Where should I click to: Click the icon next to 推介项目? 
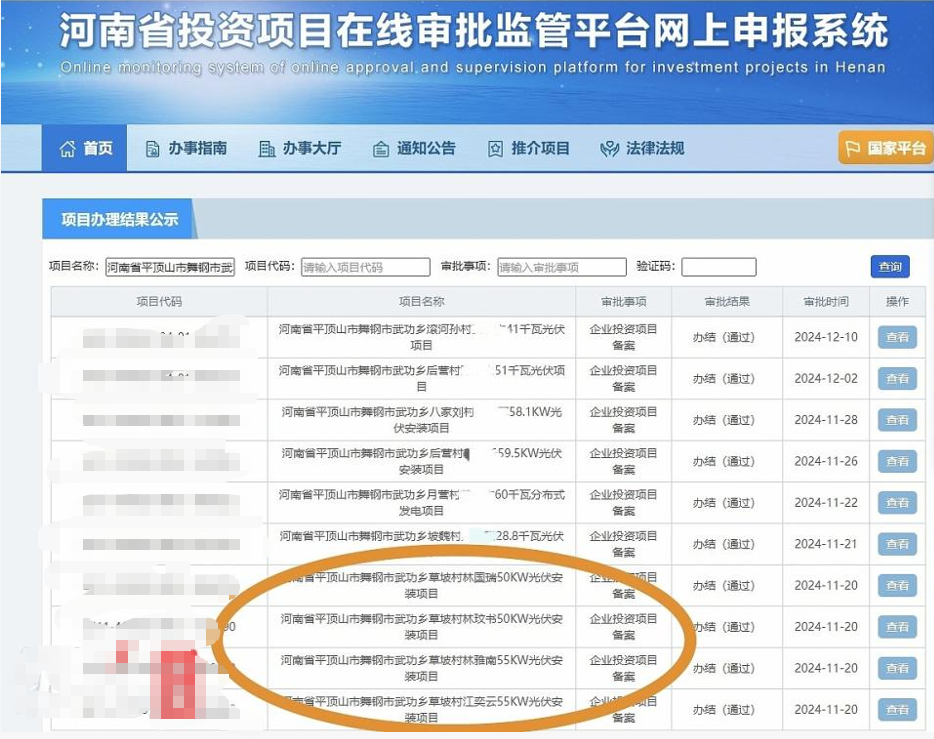494,148
